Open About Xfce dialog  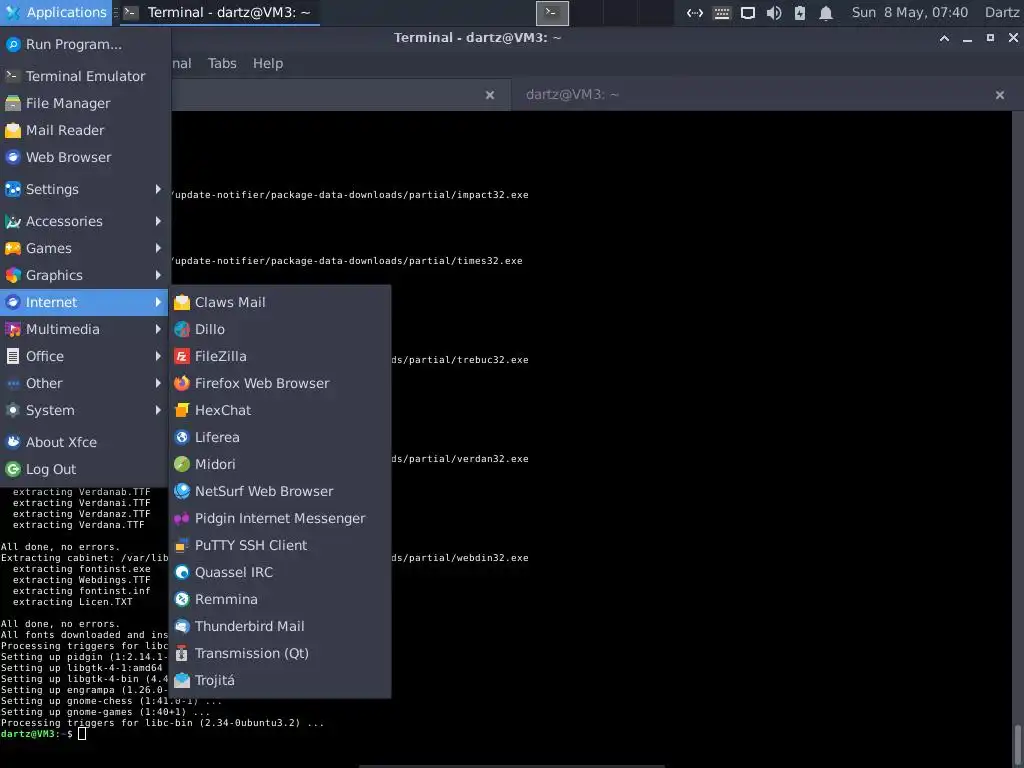(84, 442)
